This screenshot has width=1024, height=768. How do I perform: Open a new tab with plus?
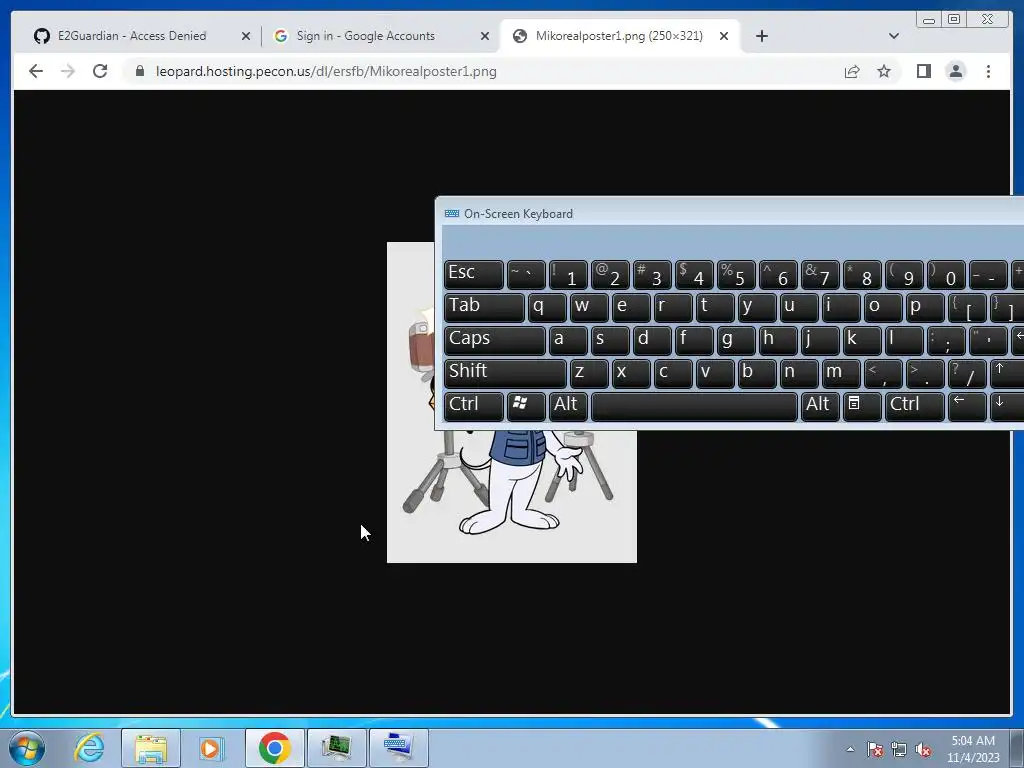pos(761,36)
